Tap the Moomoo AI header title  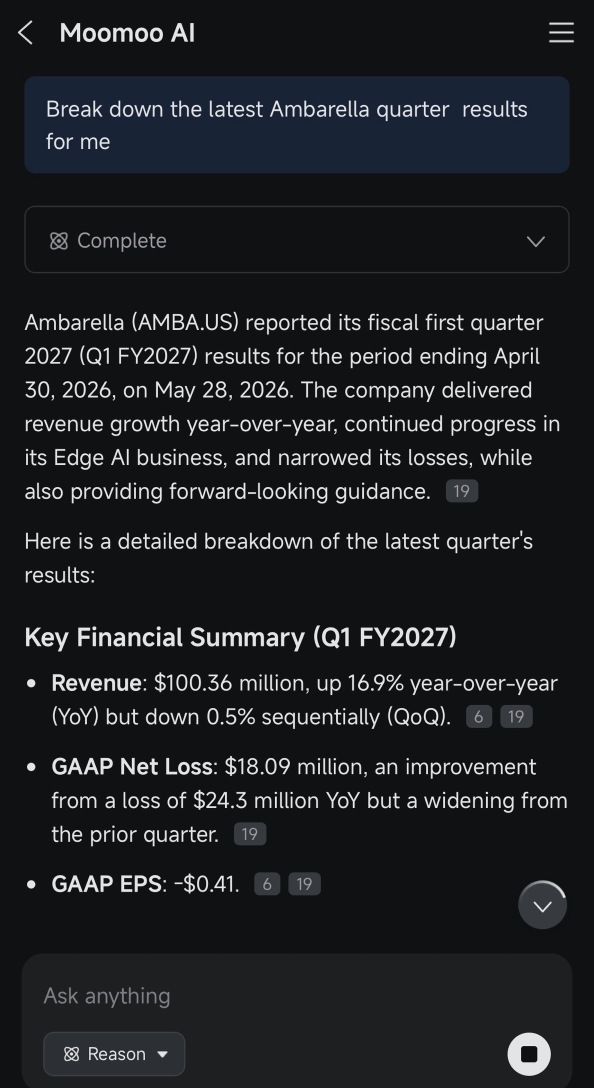point(127,33)
